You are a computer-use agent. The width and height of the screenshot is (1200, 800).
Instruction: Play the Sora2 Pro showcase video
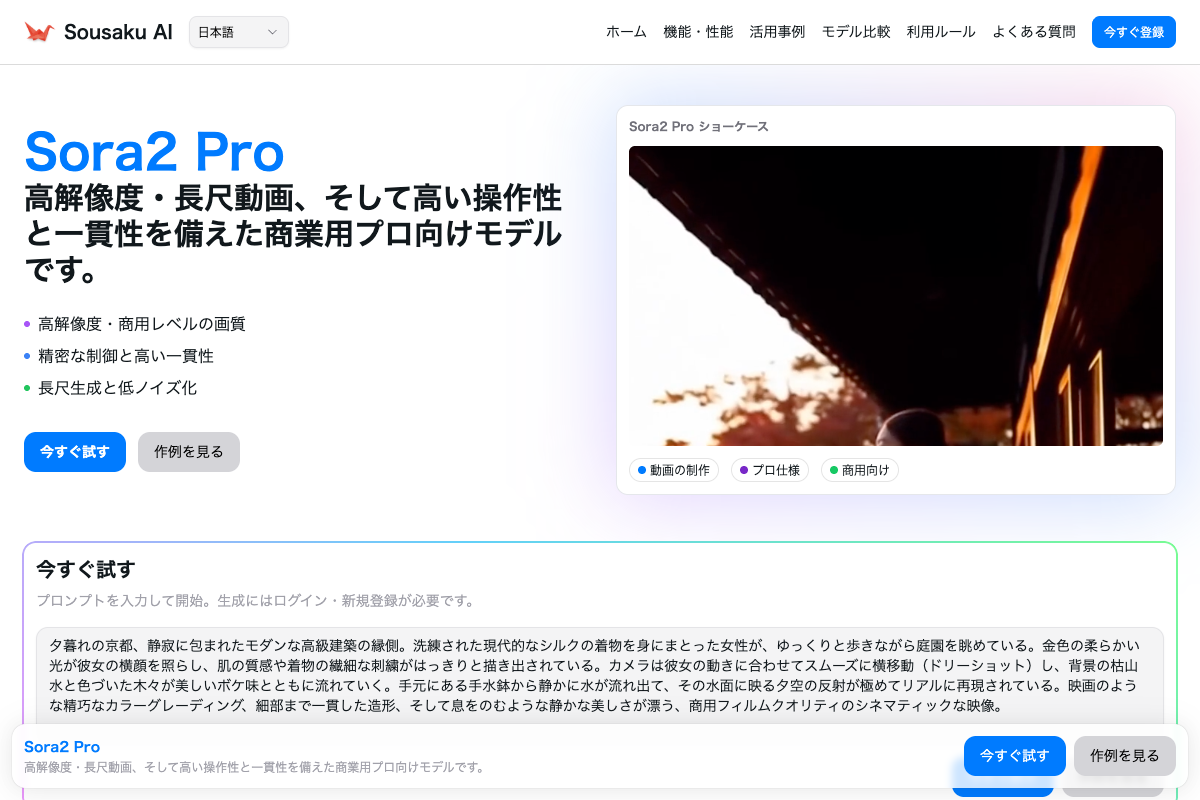pyautogui.click(x=895, y=296)
